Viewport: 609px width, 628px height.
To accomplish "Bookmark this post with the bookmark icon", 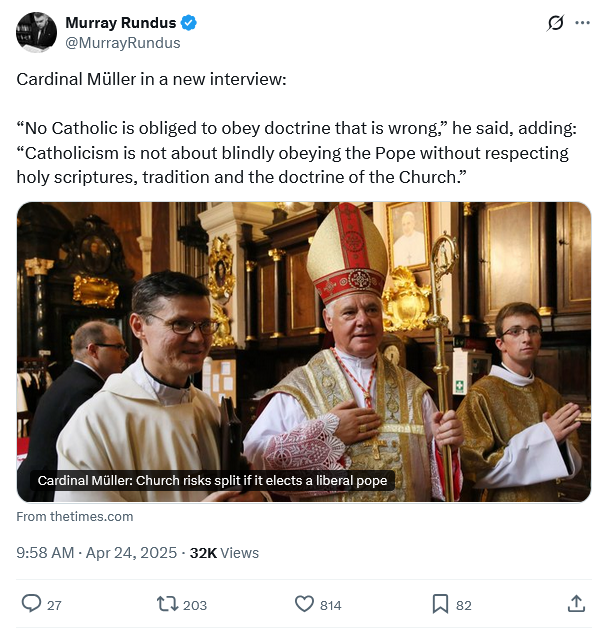I will click(x=440, y=604).
